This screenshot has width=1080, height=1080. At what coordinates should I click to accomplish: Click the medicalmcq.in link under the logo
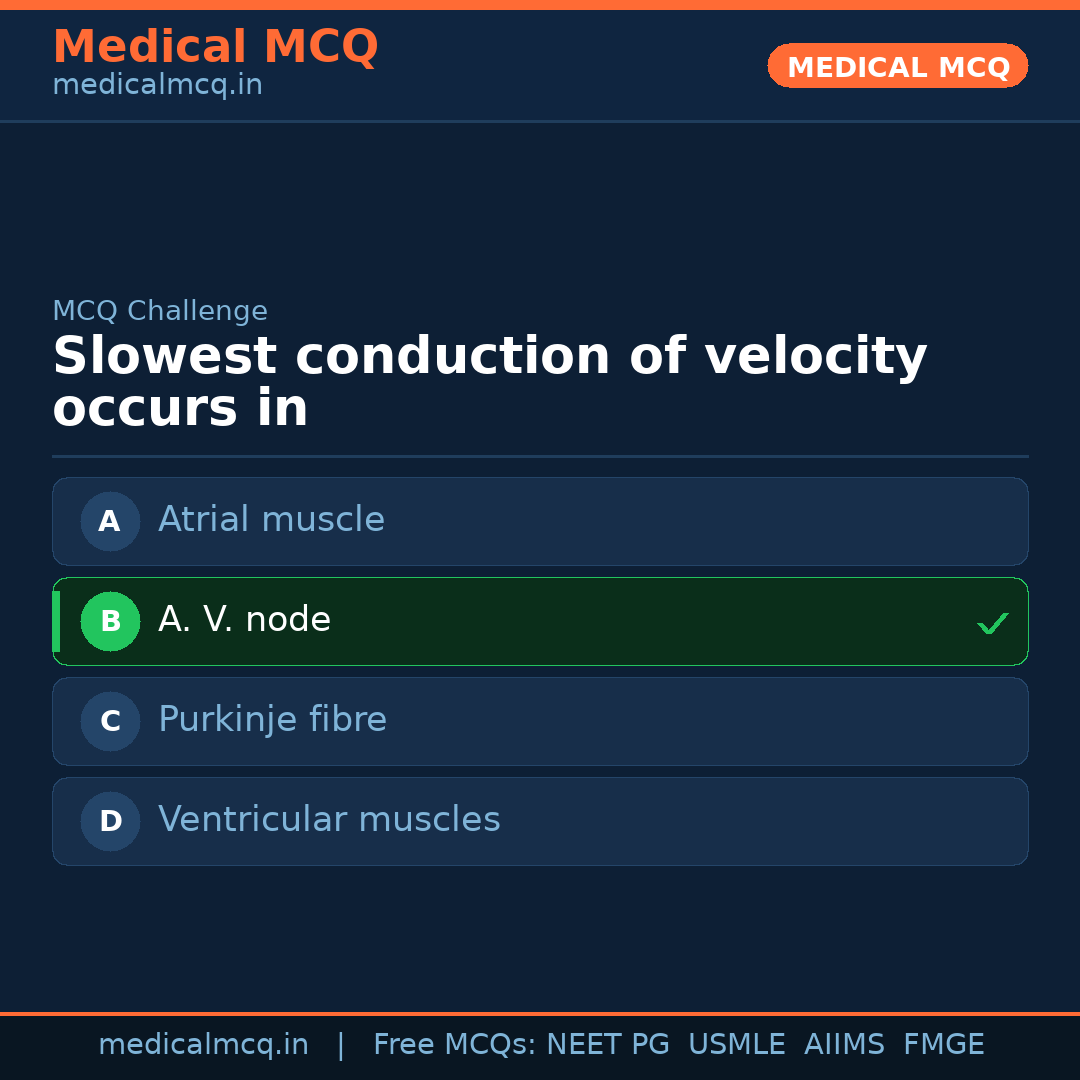(x=157, y=84)
